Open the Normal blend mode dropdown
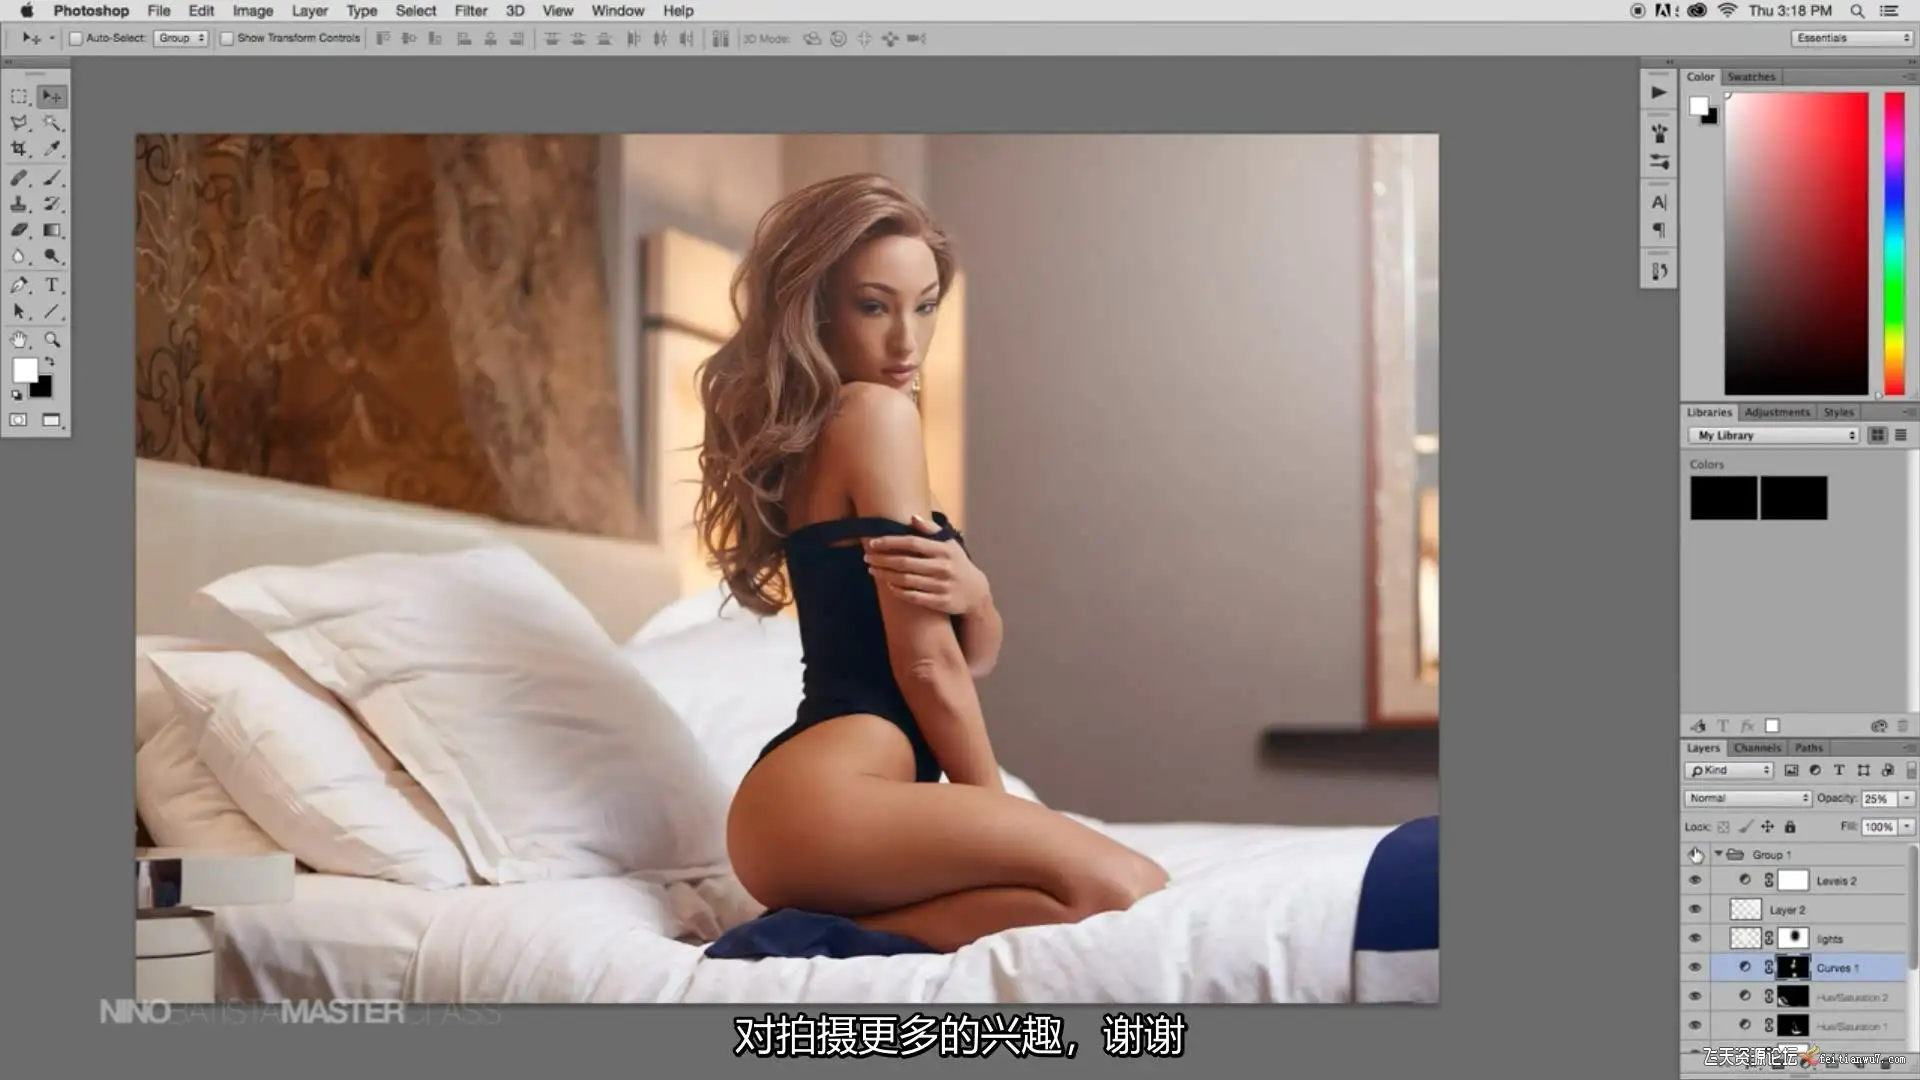This screenshot has height=1080, width=1920. tap(1748, 799)
